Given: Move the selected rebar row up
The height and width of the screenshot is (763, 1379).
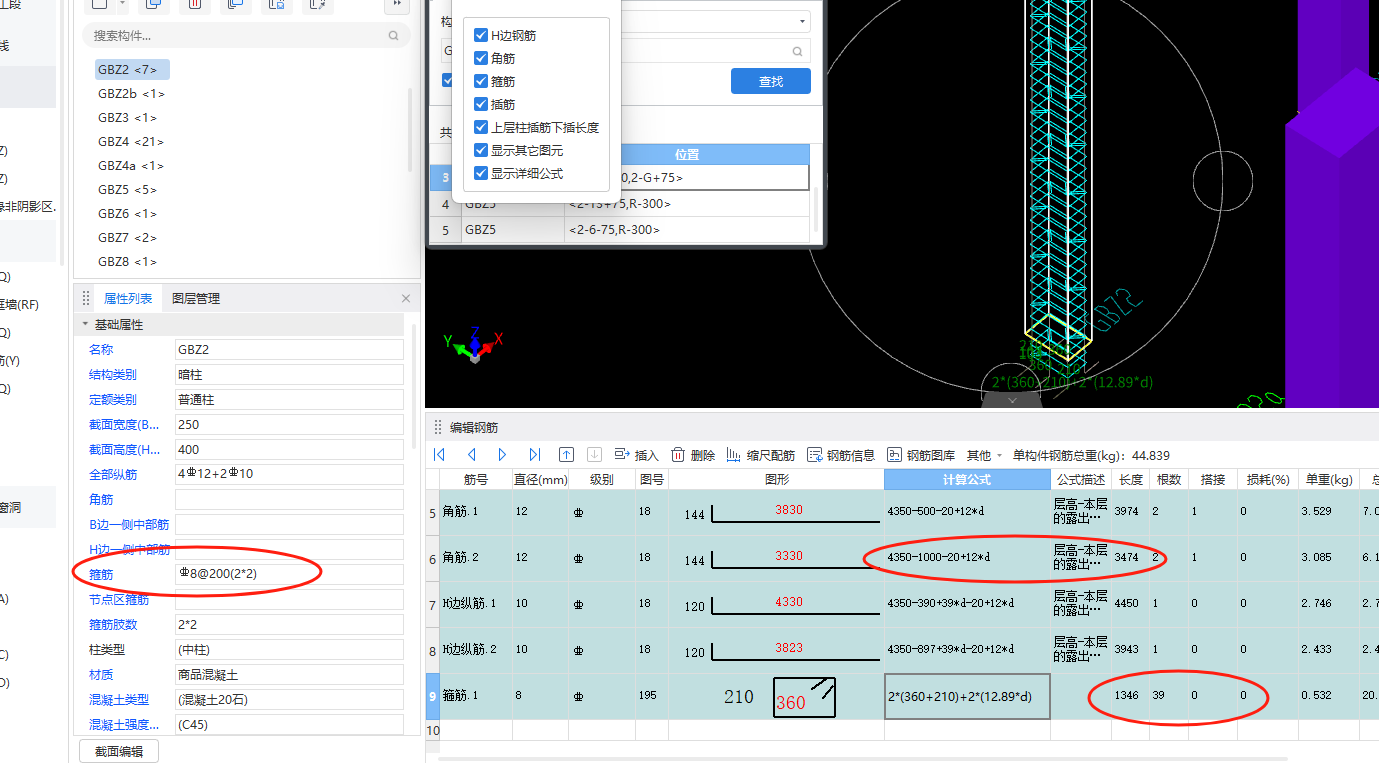Looking at the screenshot, I should (x=567, y=455).
